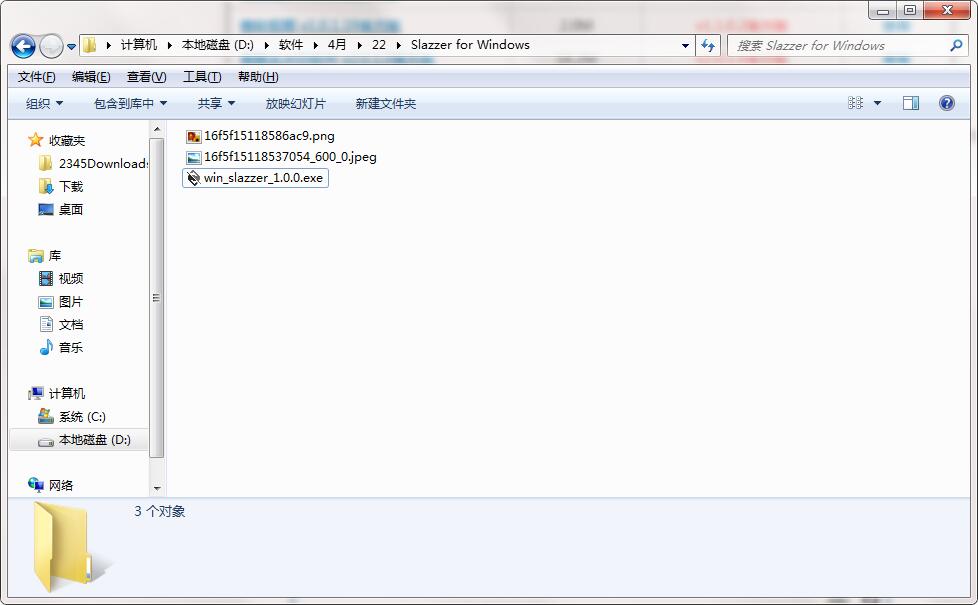The height and width of the screenshot is (605, 978).
Task: Click in the Slazzer for Windows search box
Action: click(x=840, y=45)
